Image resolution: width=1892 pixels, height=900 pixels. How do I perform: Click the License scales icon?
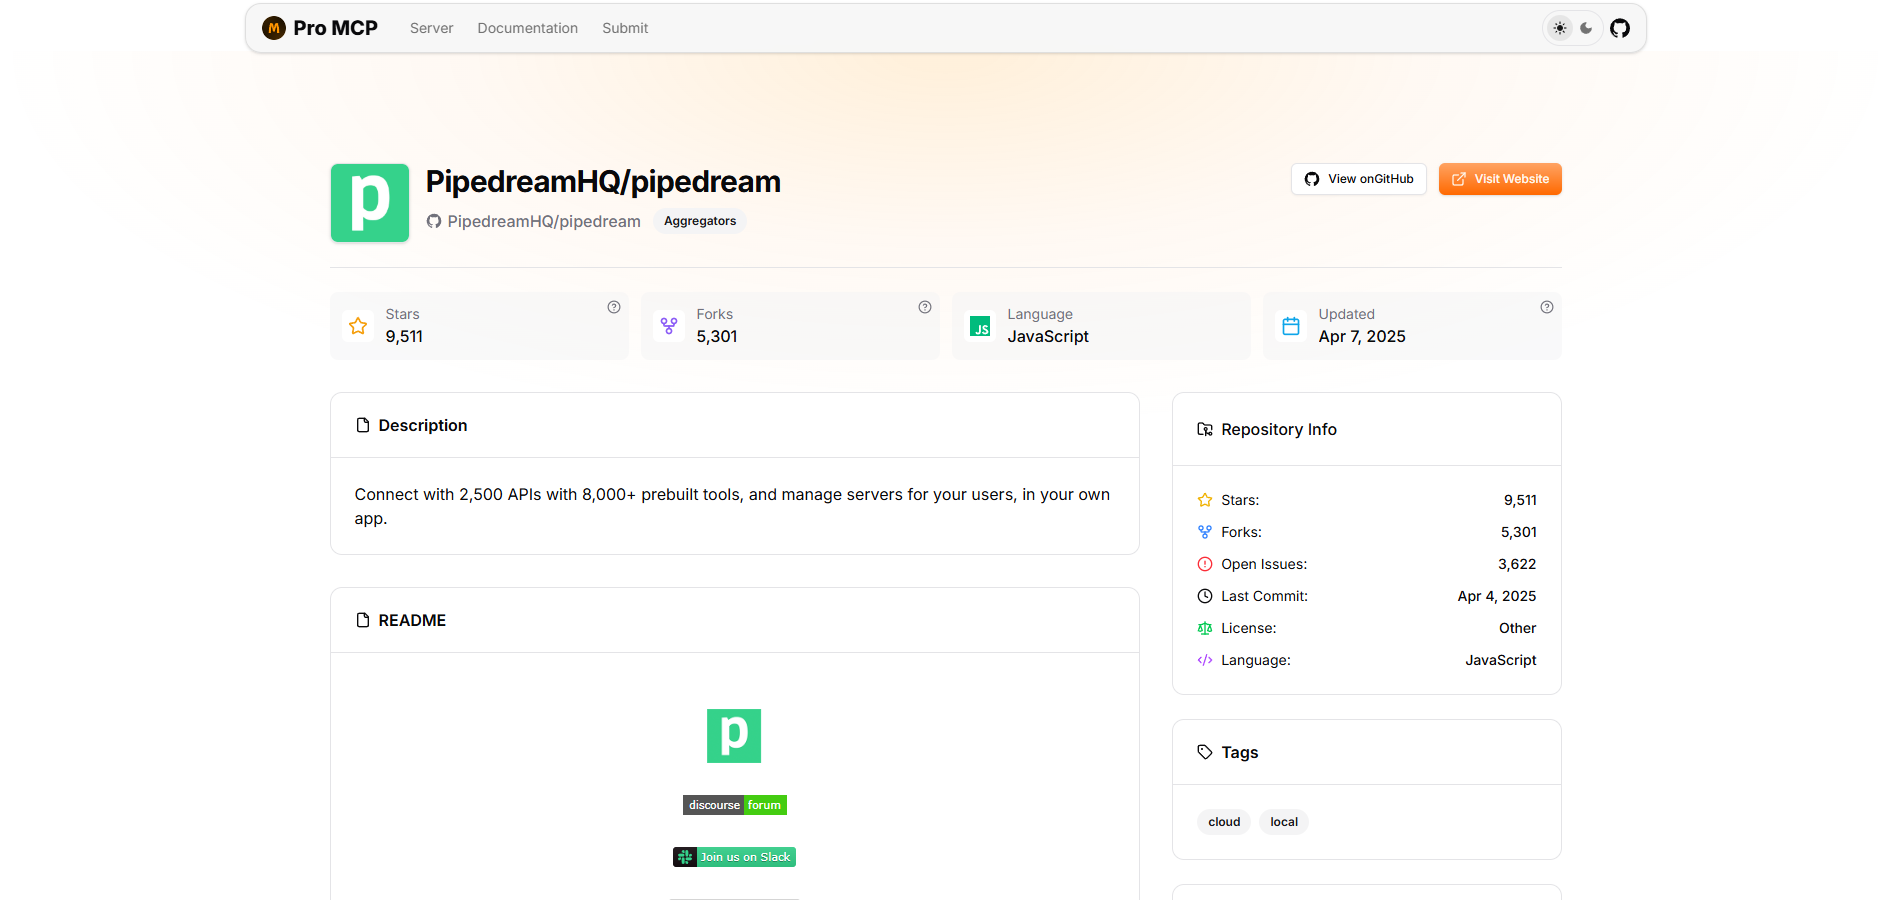pyautogui.click(x=1205, y=628)
